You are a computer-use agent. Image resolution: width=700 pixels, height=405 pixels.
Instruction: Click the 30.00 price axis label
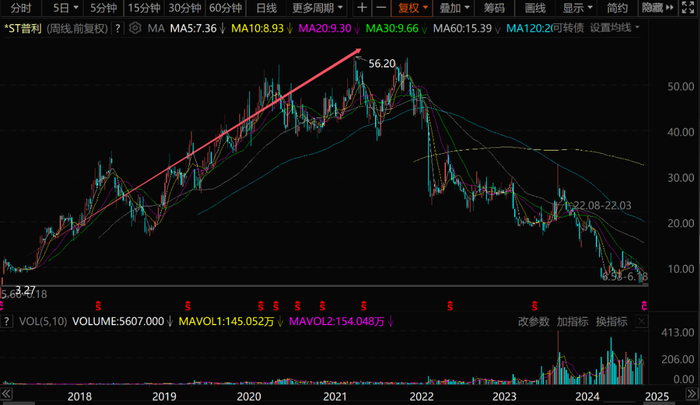point(681,178)
